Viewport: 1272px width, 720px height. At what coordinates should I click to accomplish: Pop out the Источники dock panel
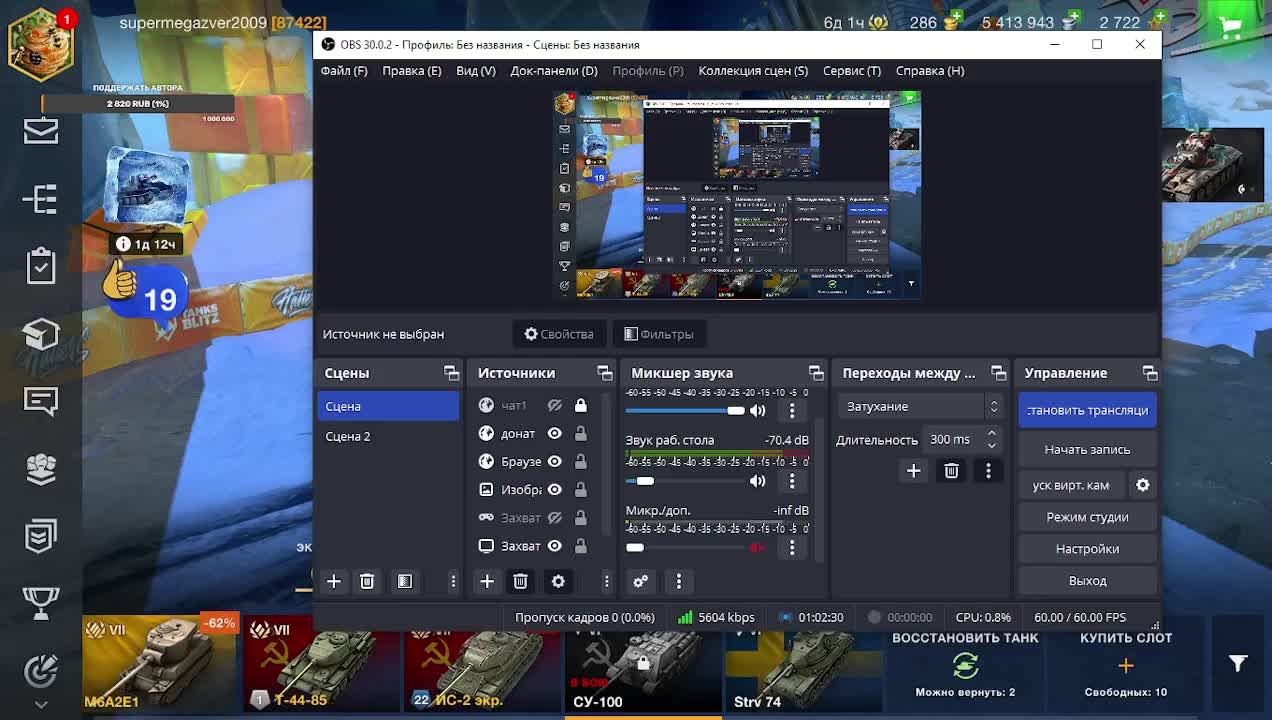click(x=605, y=373)
